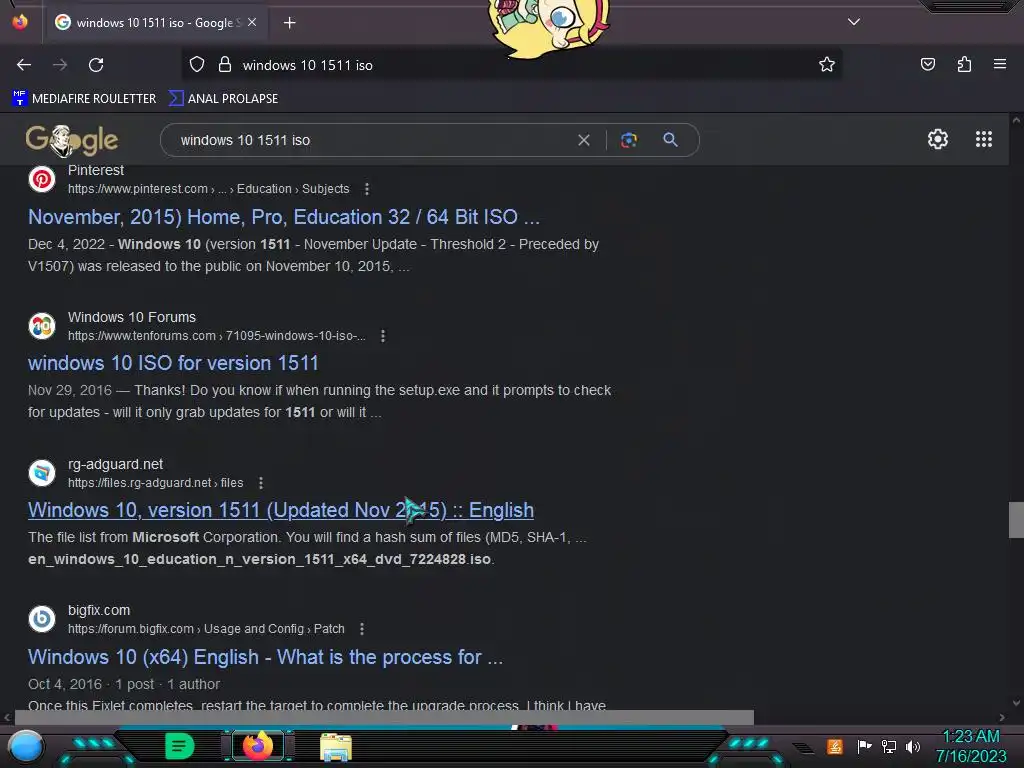This screenshot has height=768, width=1024.
Task: Go back using the browser back arrow
Action: point(24,65)
